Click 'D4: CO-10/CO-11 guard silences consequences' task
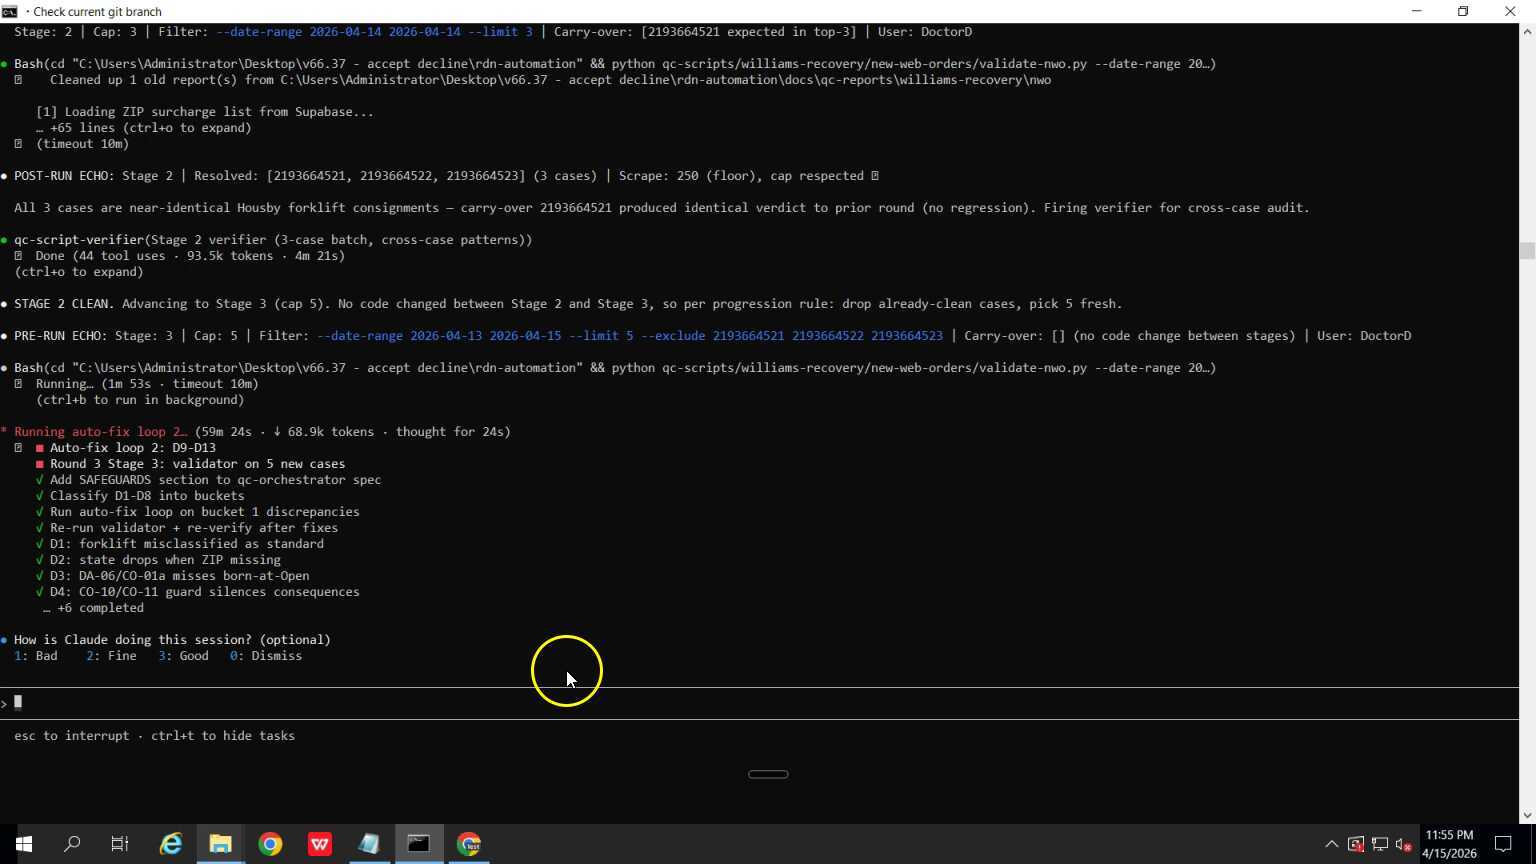Image resolution: width=1536 pixels, height=864 pixels. pyautogui.click(x=205, y=592)
